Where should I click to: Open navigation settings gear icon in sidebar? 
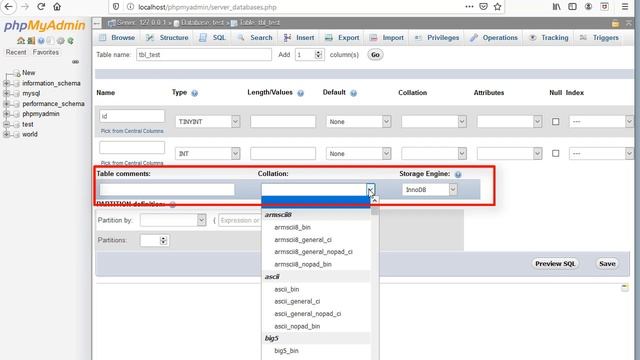point(60,41)
